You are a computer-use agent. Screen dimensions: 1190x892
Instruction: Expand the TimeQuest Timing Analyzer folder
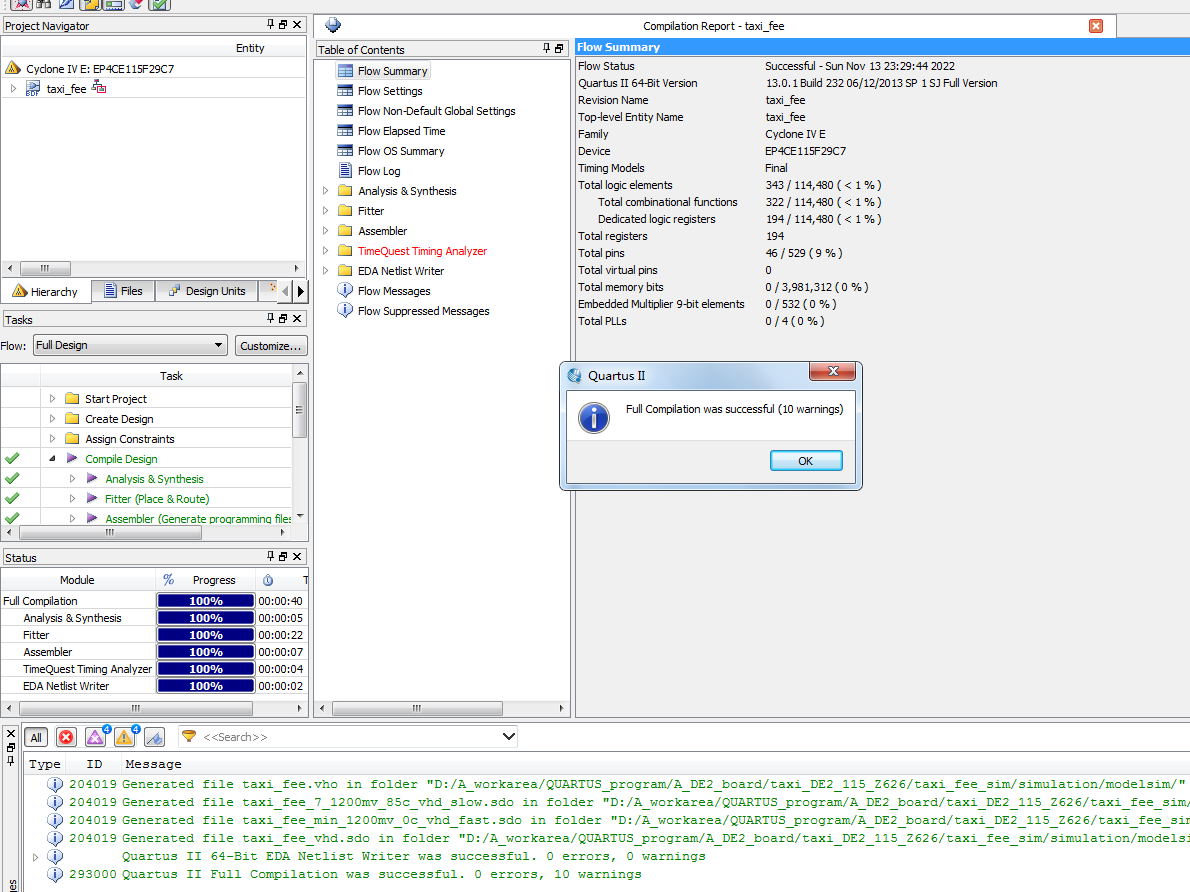pos(325,251)
